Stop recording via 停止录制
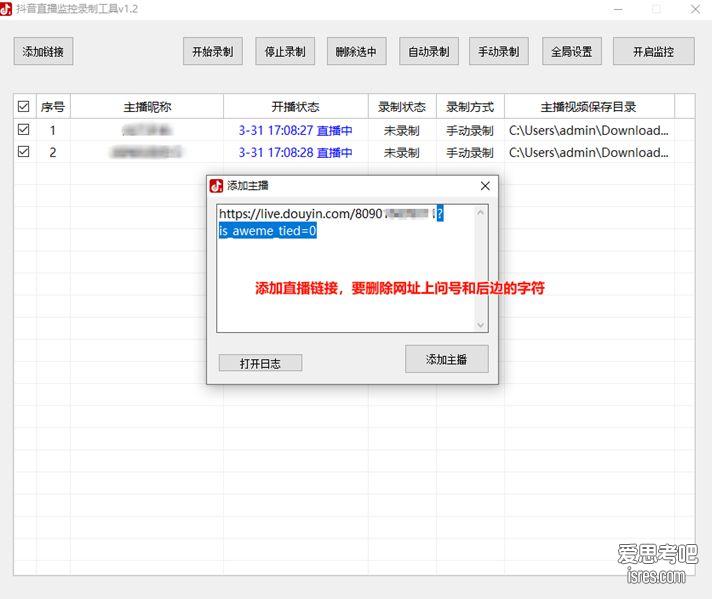The image size is (712, 599). [x=285, y=51]
